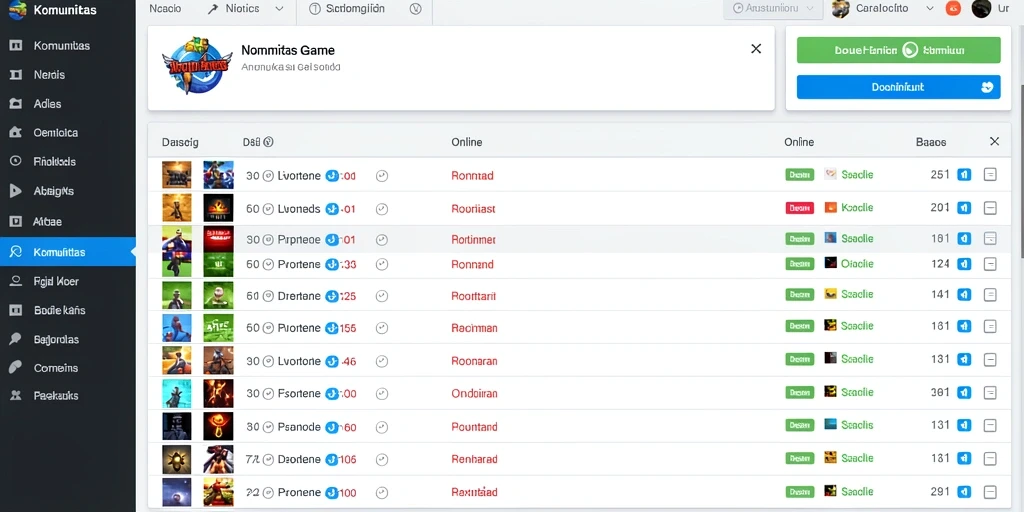The image size is (1024, 512).
Task: Click Kɑɑclie label in row 201
Action: [857, 207]
